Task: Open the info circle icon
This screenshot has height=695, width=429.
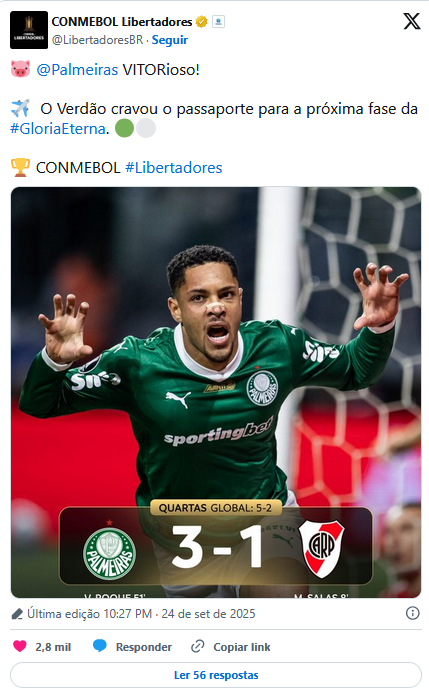Action: (x=412, y=613)
